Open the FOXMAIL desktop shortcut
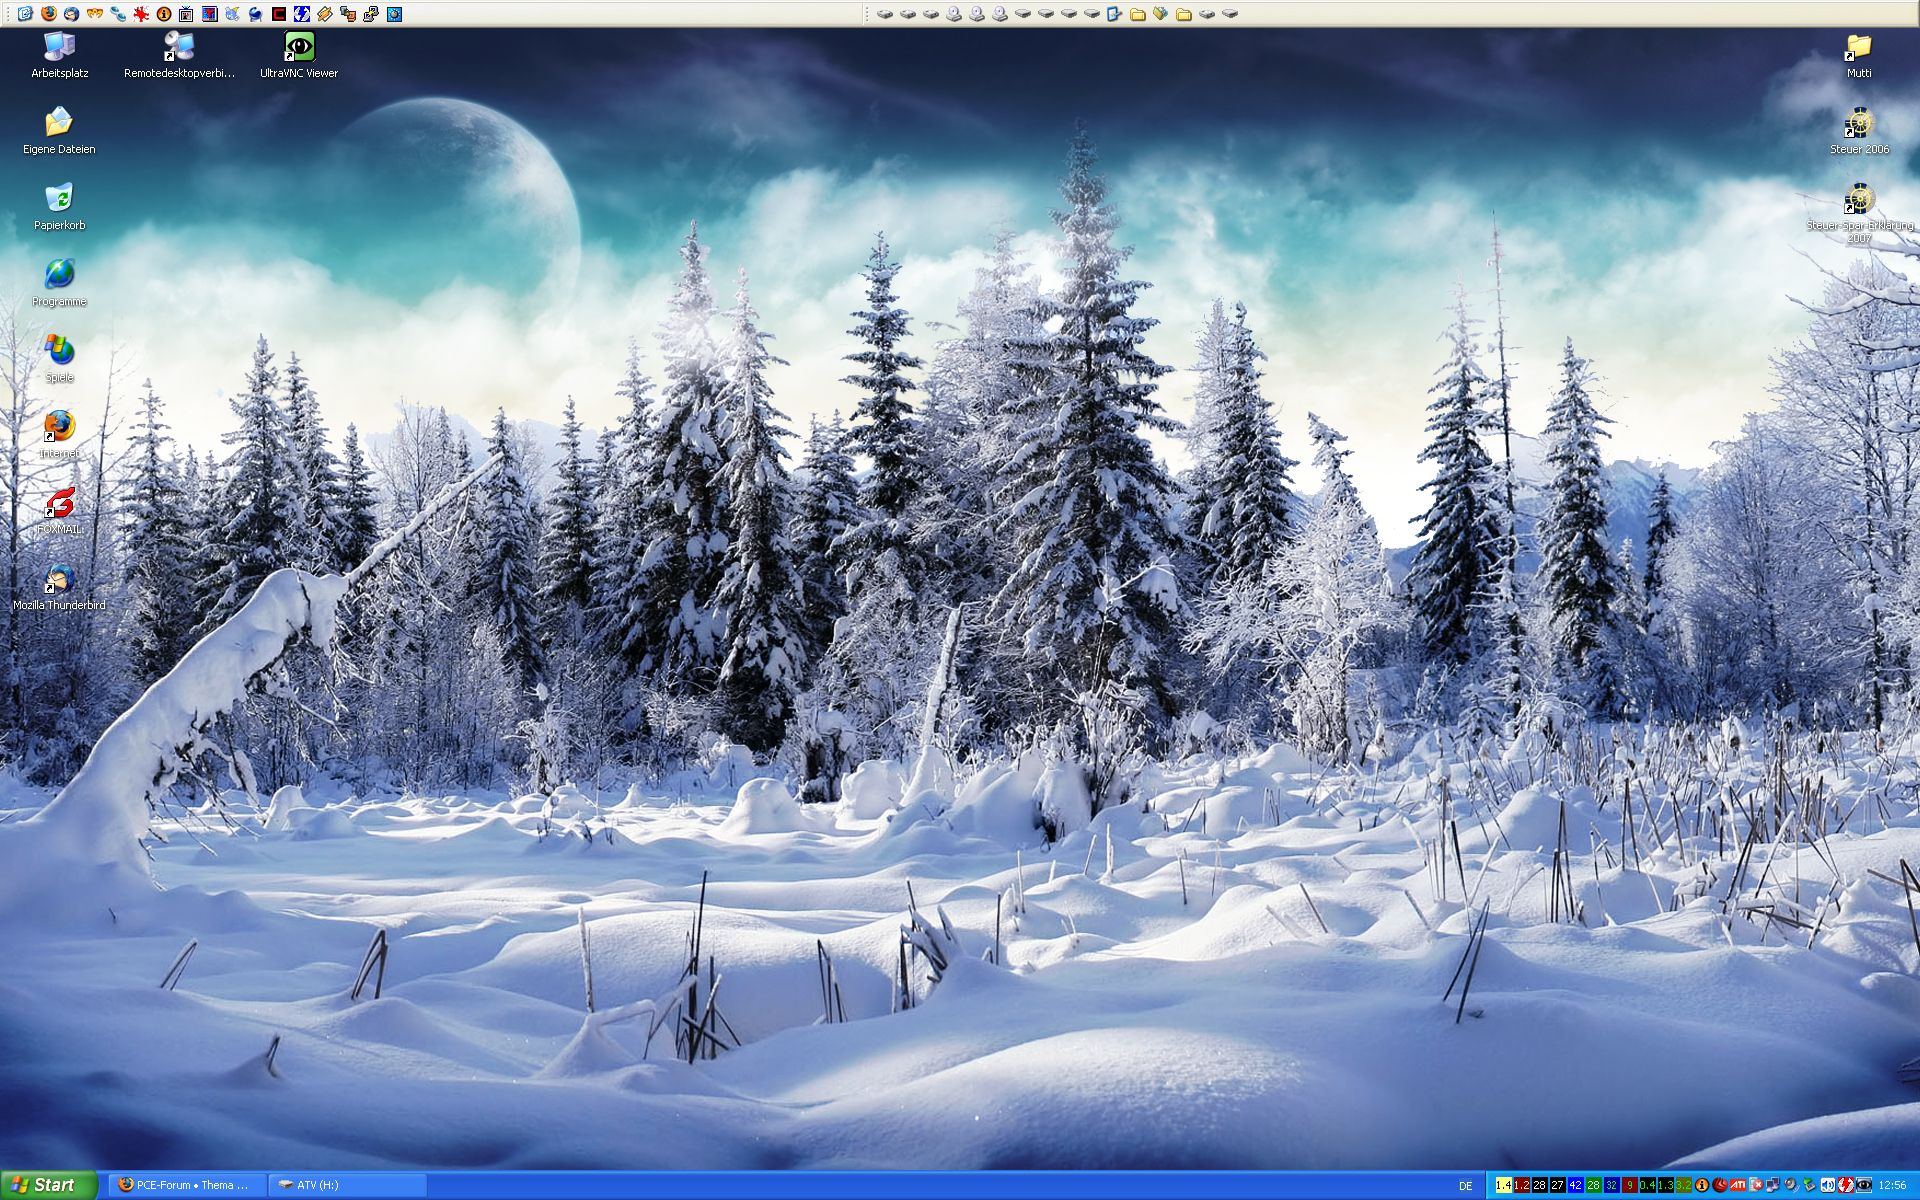Image resolution: width=1920 pixels, height=1200 pixels. coord(59,502)
